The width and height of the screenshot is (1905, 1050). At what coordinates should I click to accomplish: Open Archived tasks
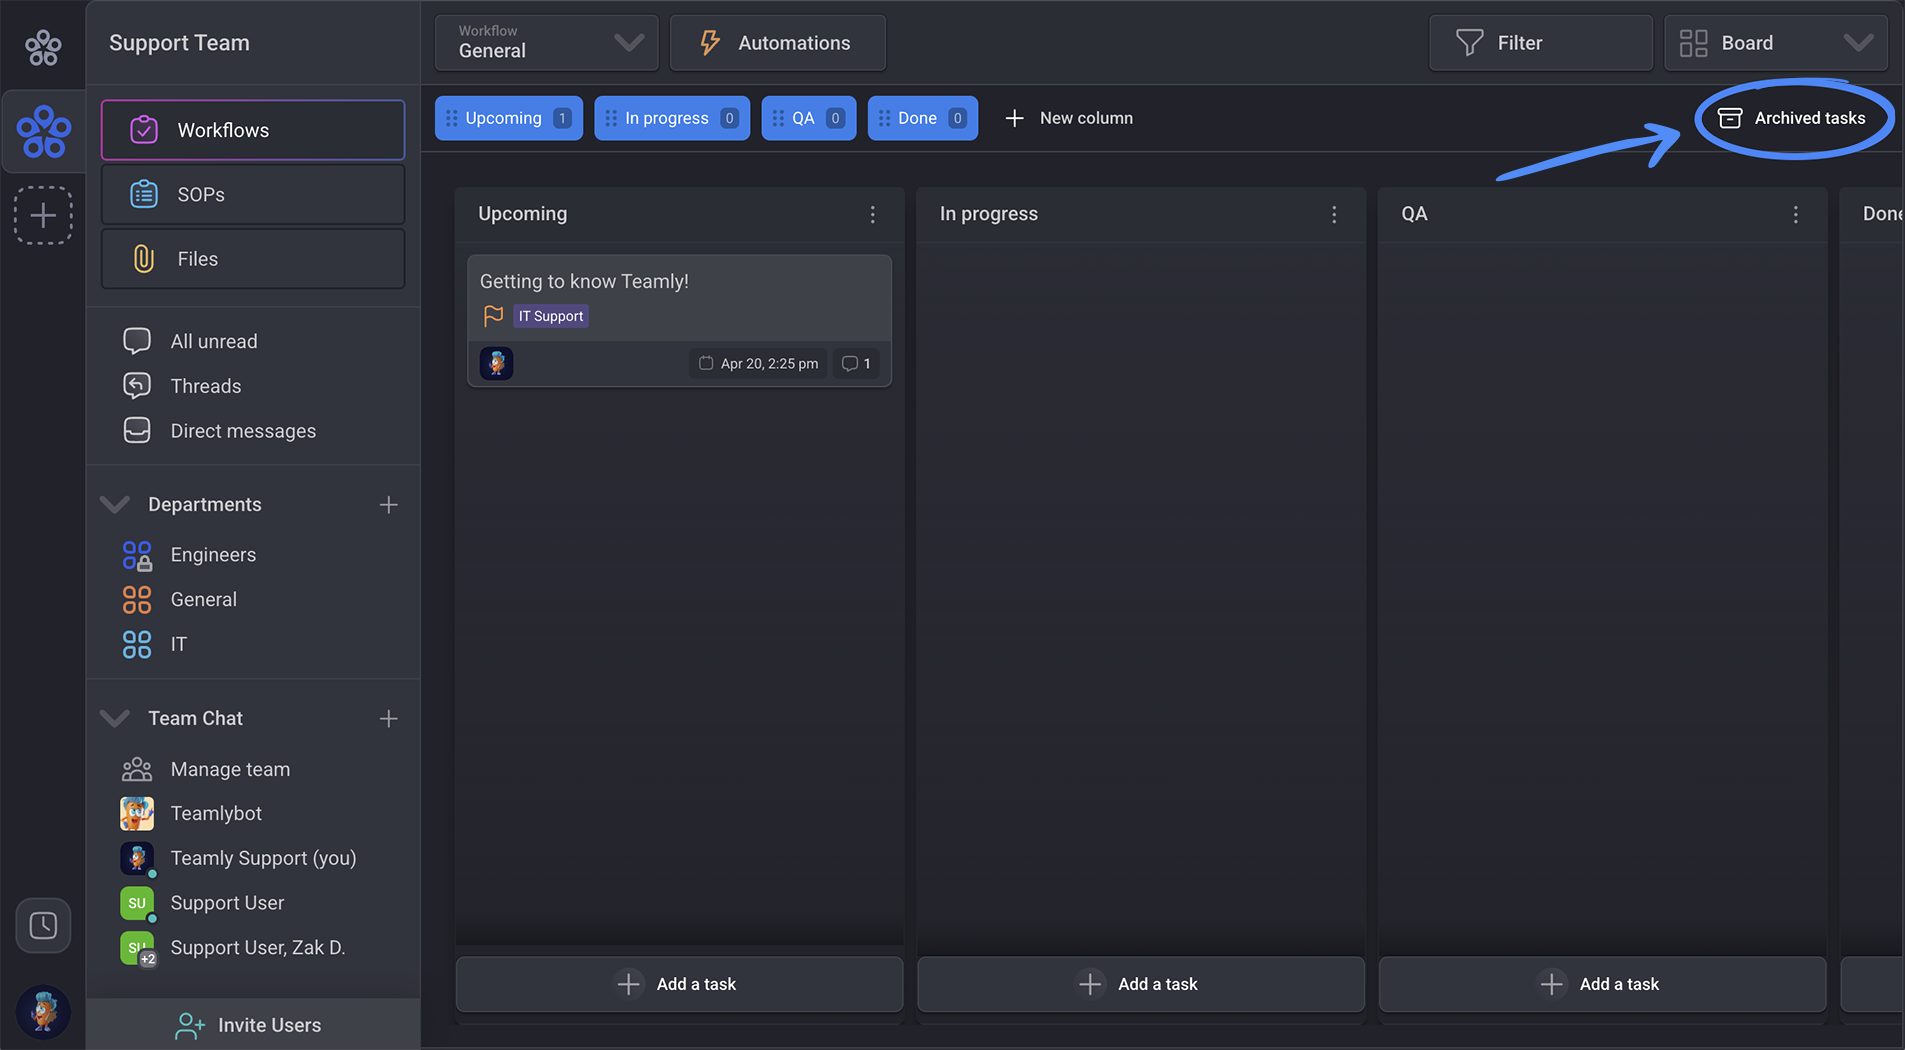click(1792, 118)
